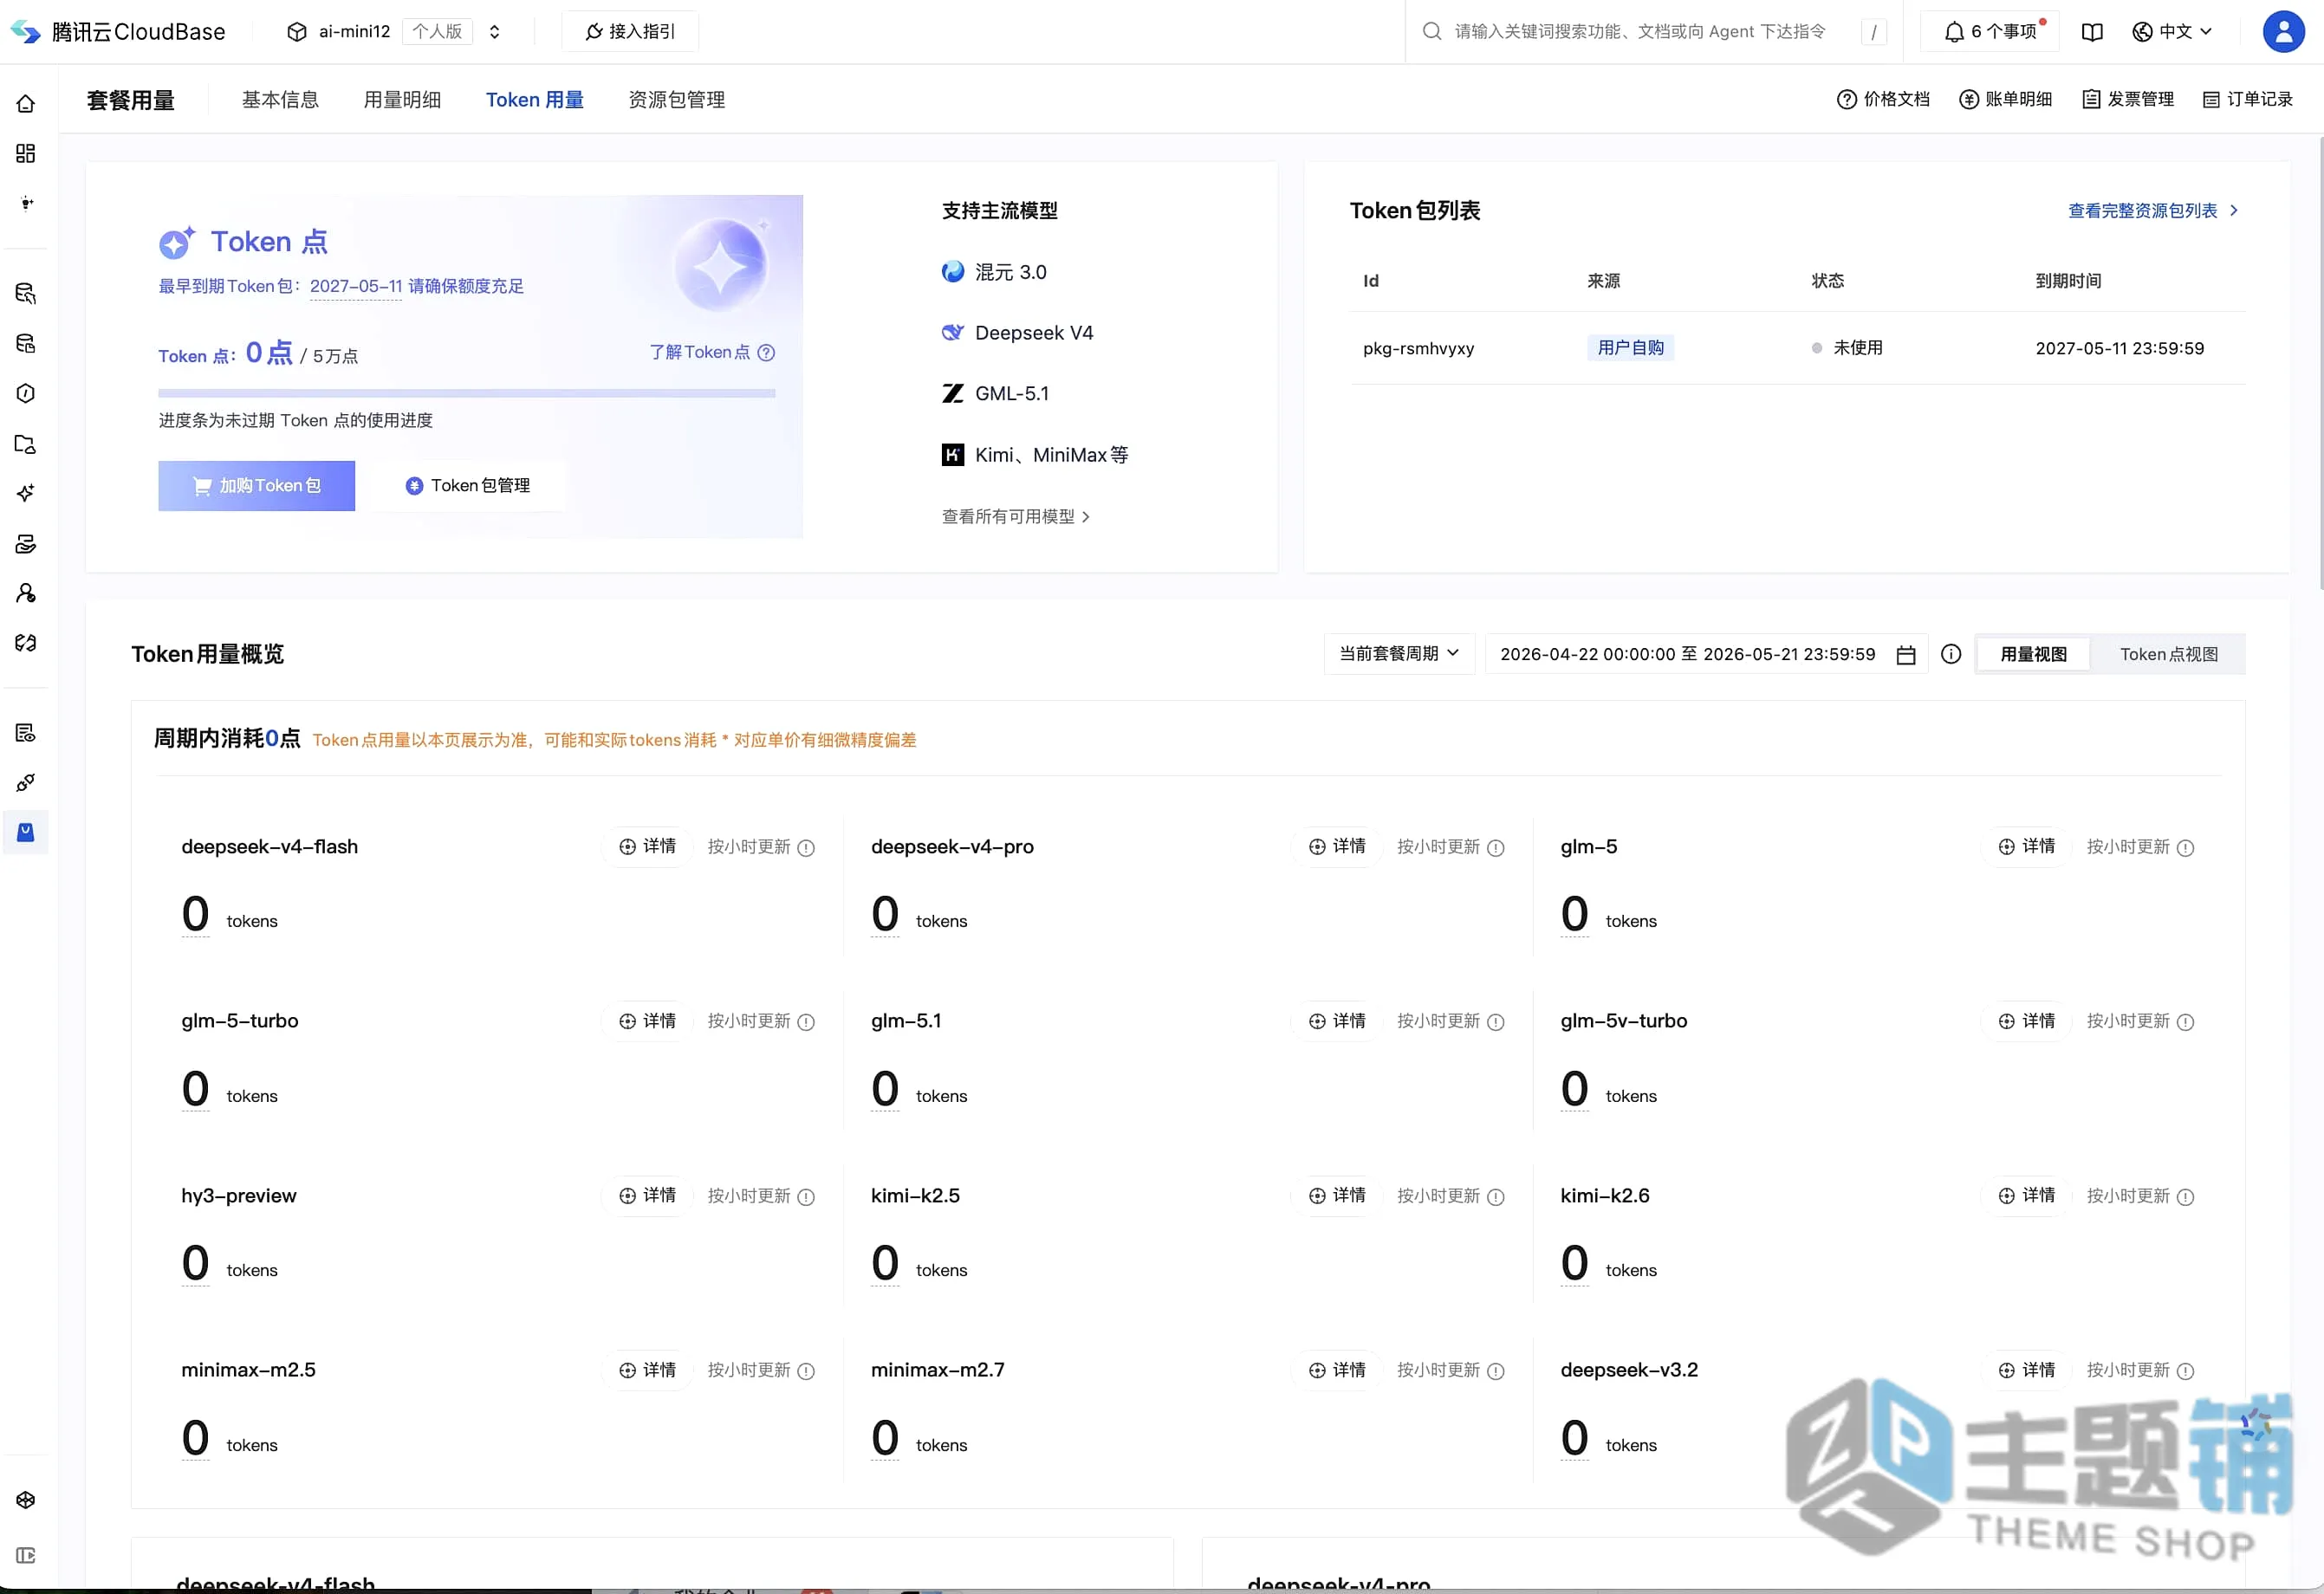2324x1594 pixels.
Task: Open the calendar icon in date range field
Action: (1906, 655)
